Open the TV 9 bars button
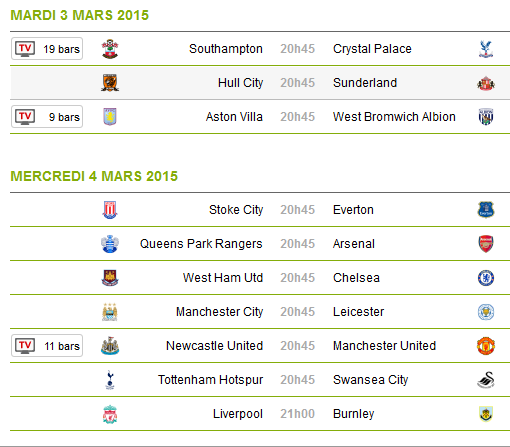The height and width of the screenshot is (447, 510). click(47, 117)
